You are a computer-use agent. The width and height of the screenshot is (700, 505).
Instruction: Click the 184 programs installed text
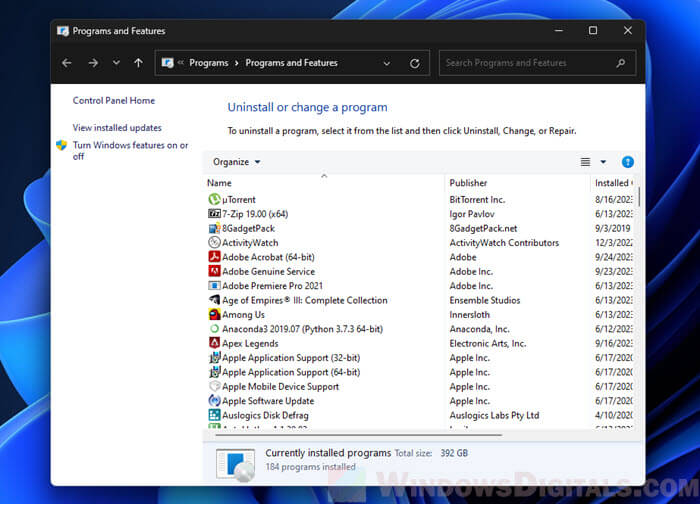tap(310, 467)
